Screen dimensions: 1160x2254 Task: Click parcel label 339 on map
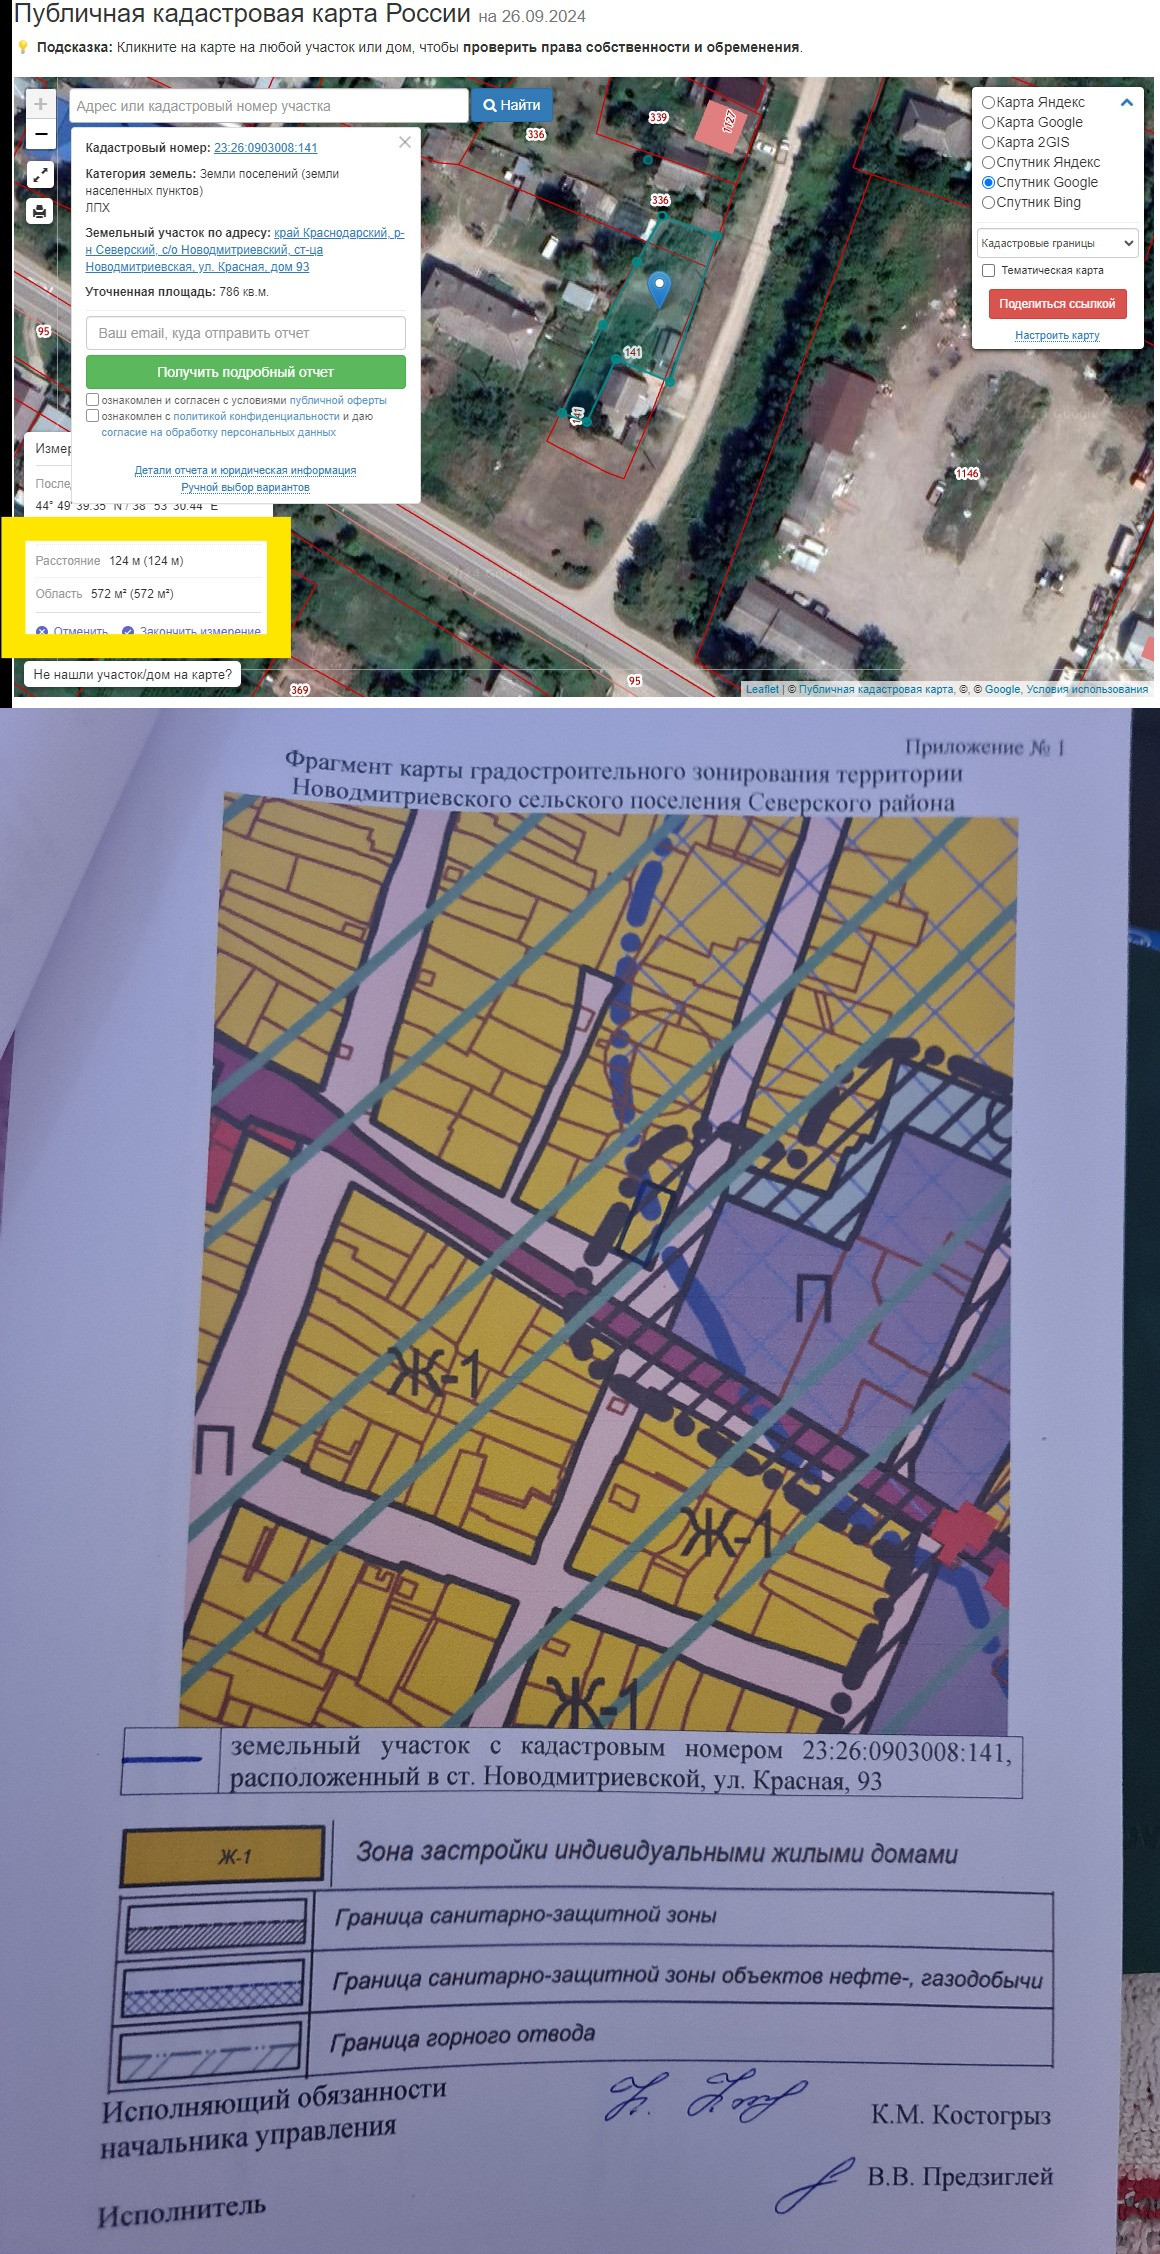[x=658, y=117]
